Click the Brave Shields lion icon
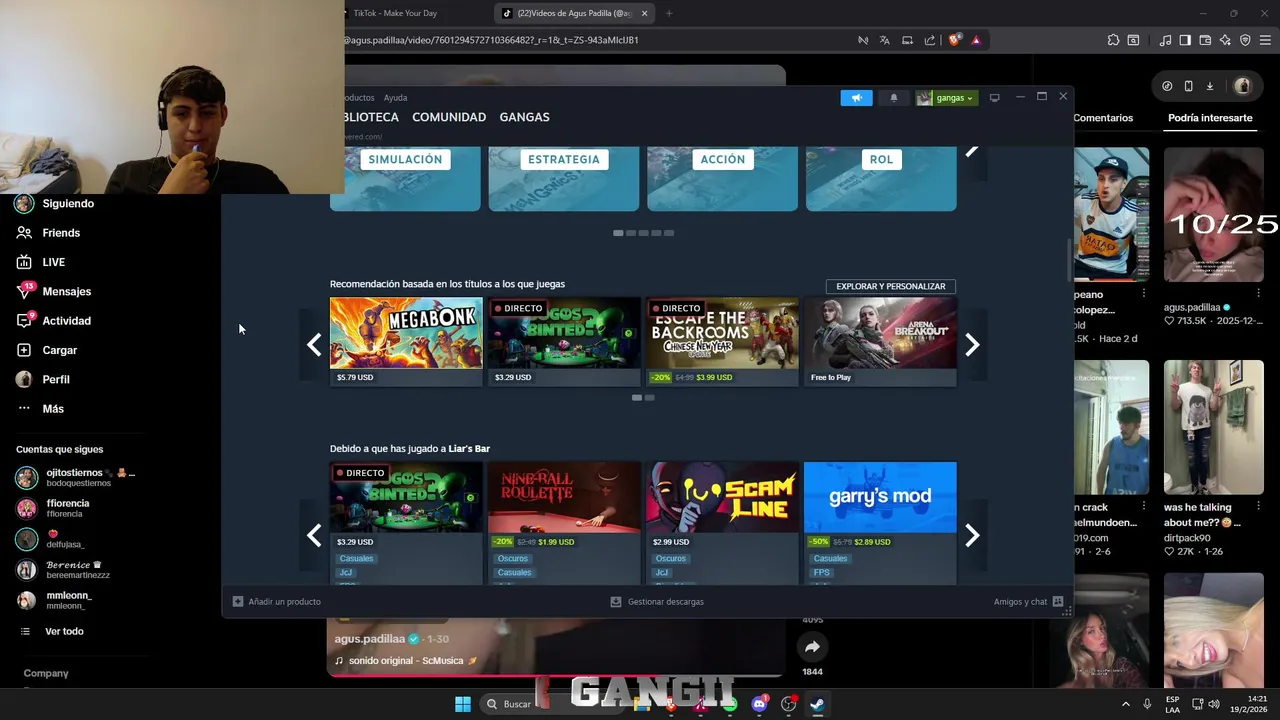This screenshot has width=1280, height=720. pos(954,40)
